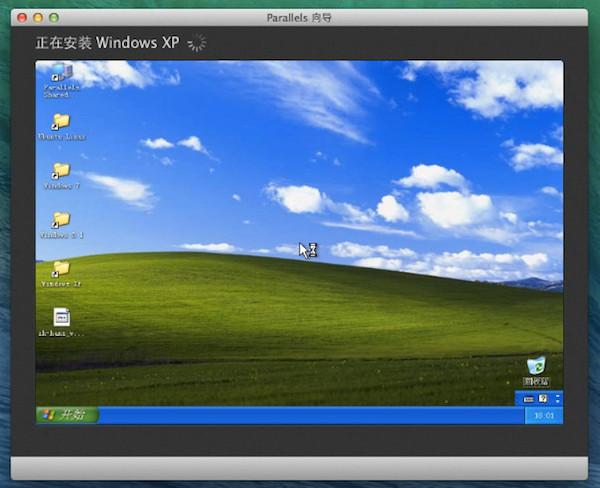Click the taskbar clock in the system tray
Screen dimensions: 600x488
click(544, 415)
